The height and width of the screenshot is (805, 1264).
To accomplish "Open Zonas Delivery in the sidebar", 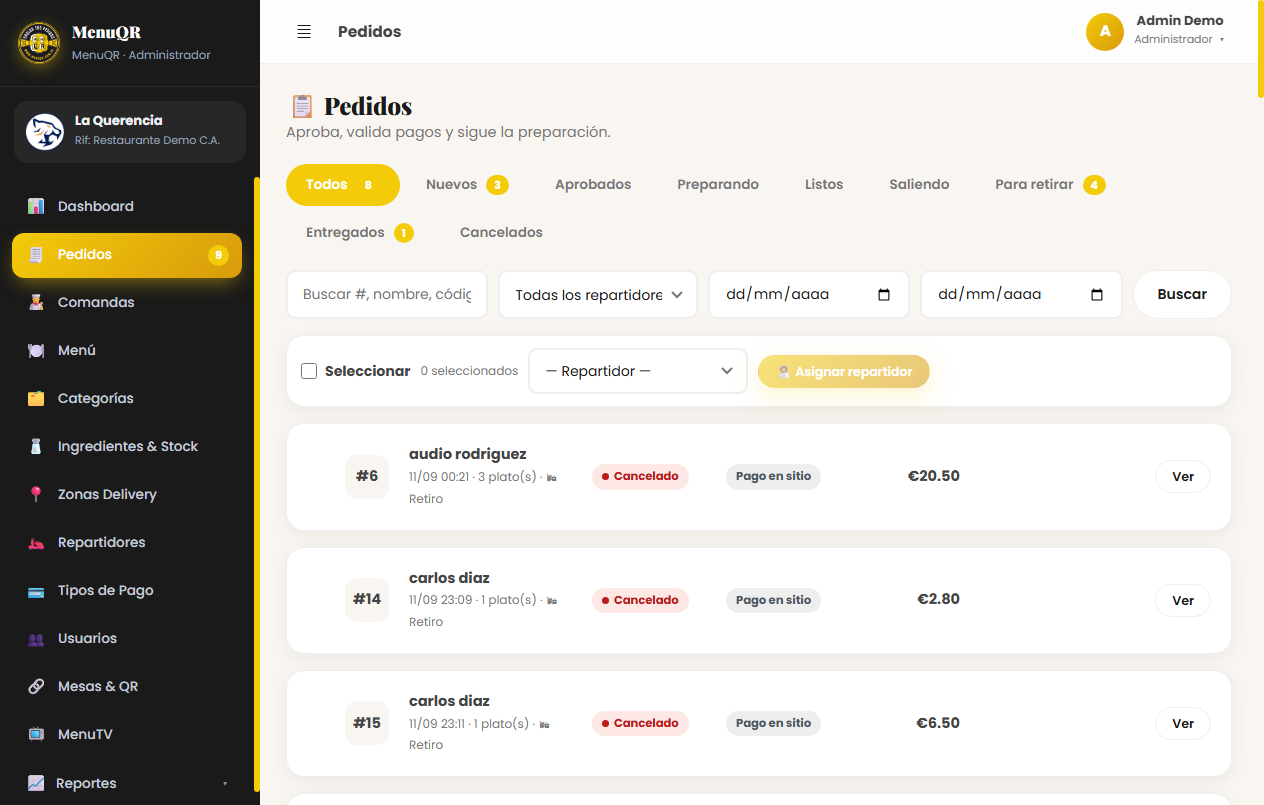I will (x=127, y=494).
